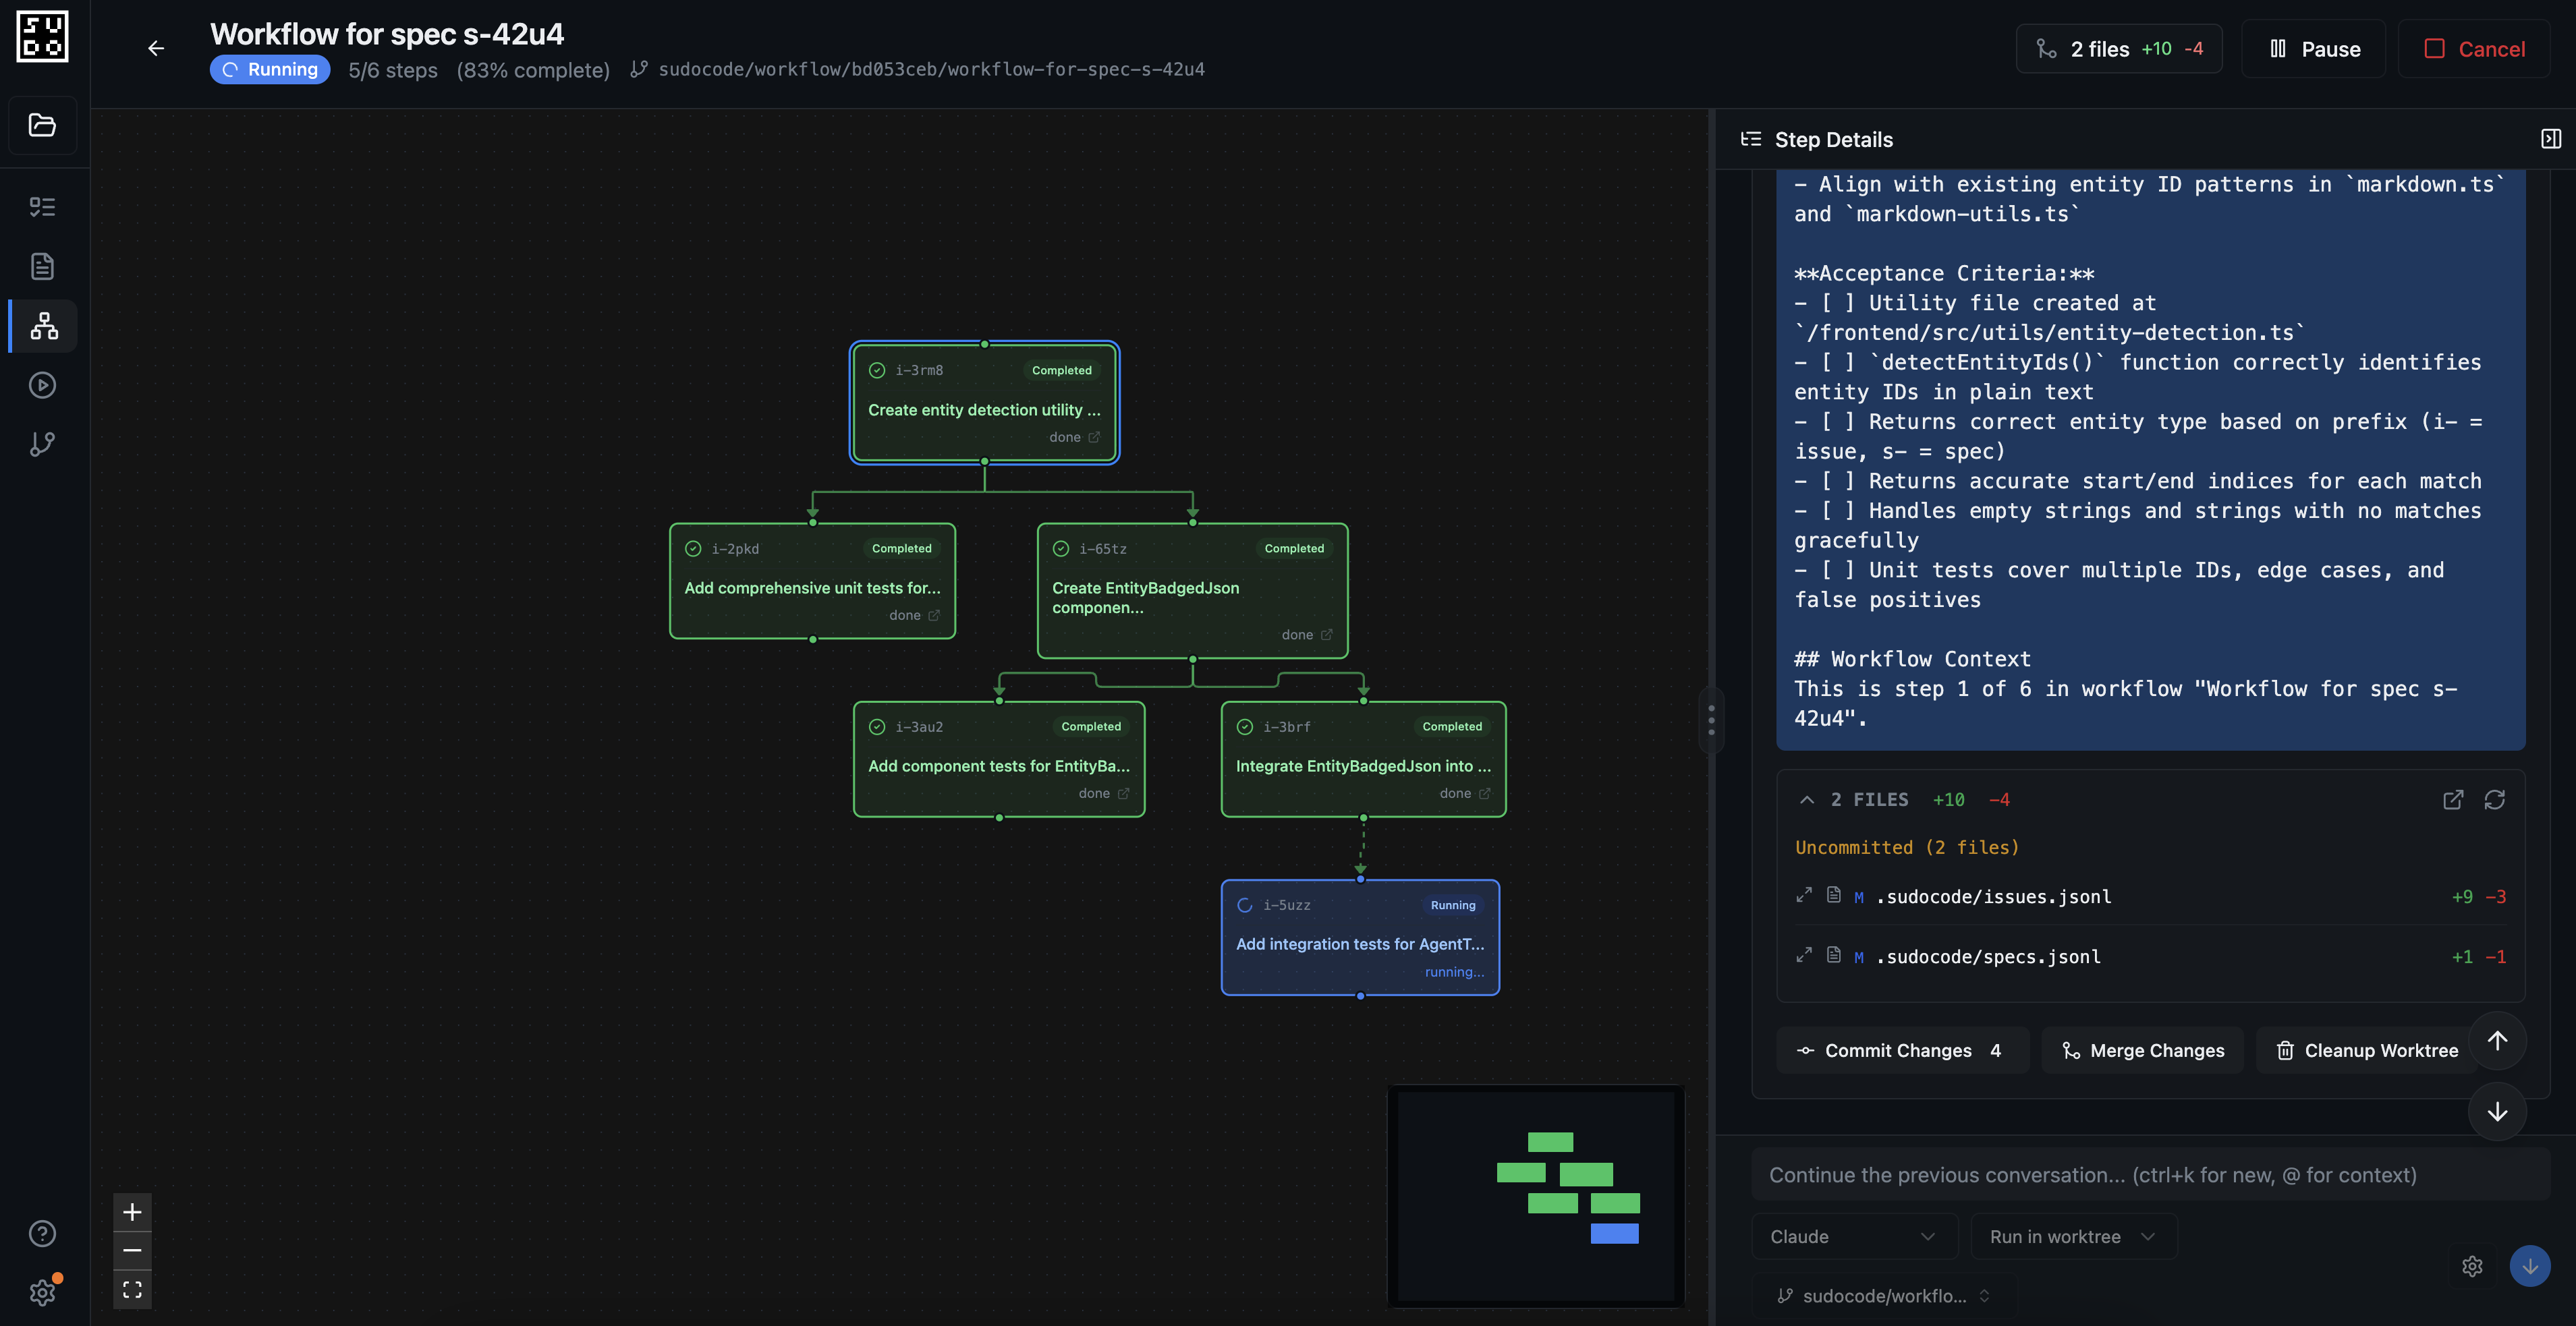Toggle fullscreen mode on the workflow canvas

[x=132, y=1289]
